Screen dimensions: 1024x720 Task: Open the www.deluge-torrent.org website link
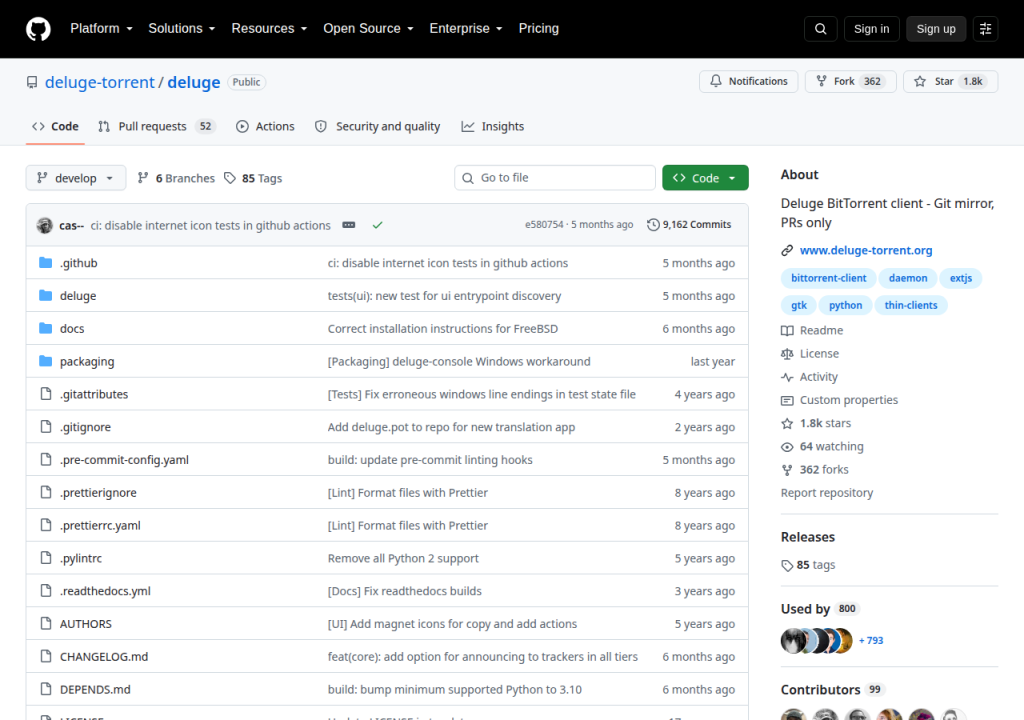(x=866, y=250)
